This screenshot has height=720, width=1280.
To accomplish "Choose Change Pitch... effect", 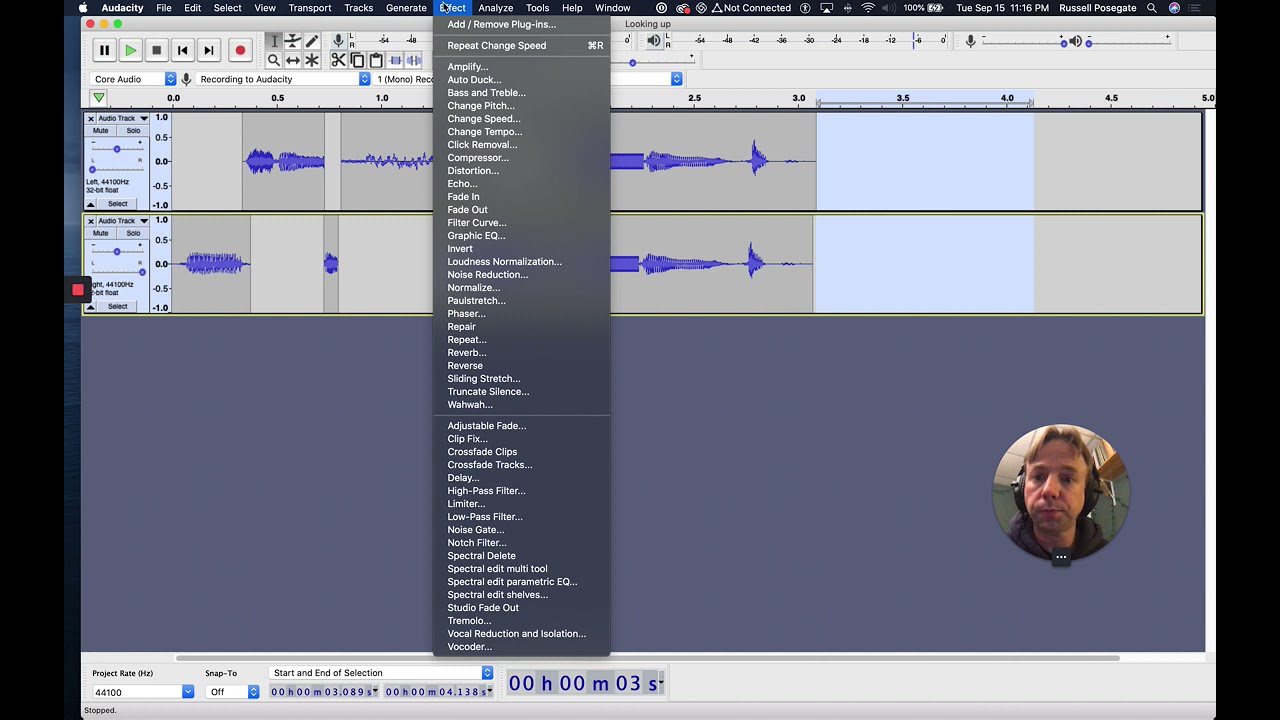I will pos(481,106).
